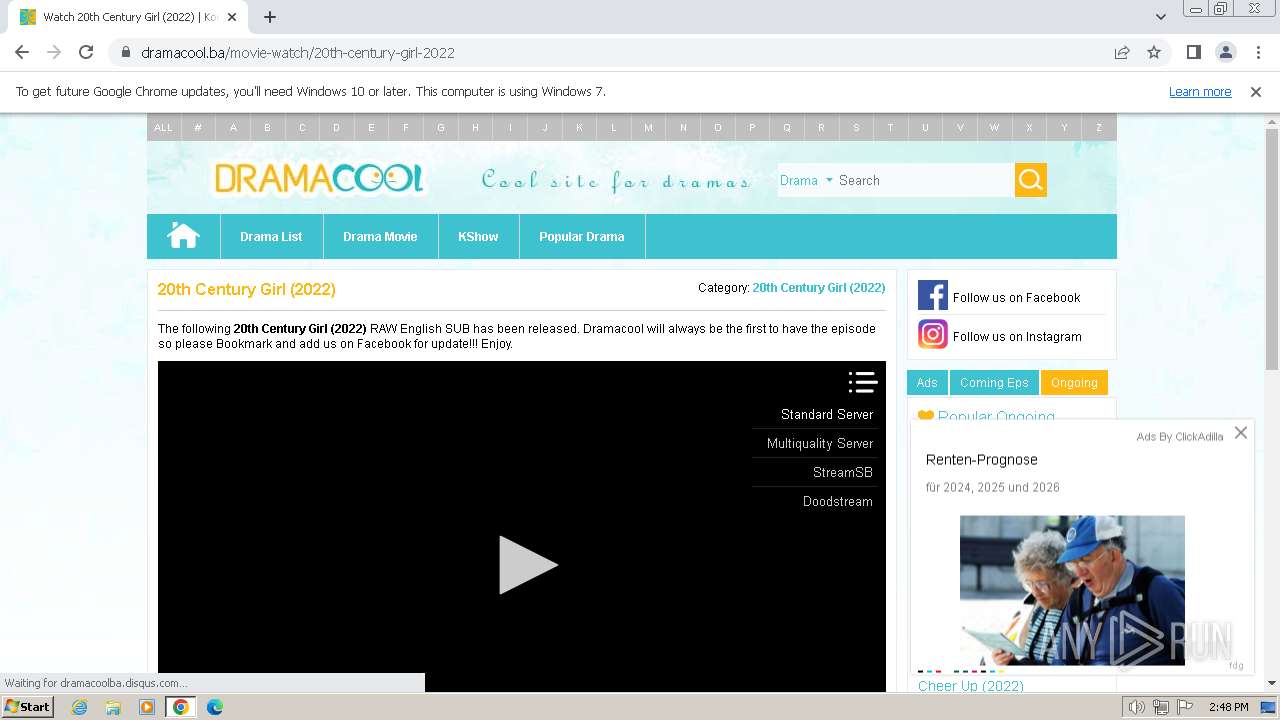Filter dramas by letter K
1280x720 pixels.
pos(579,127)
